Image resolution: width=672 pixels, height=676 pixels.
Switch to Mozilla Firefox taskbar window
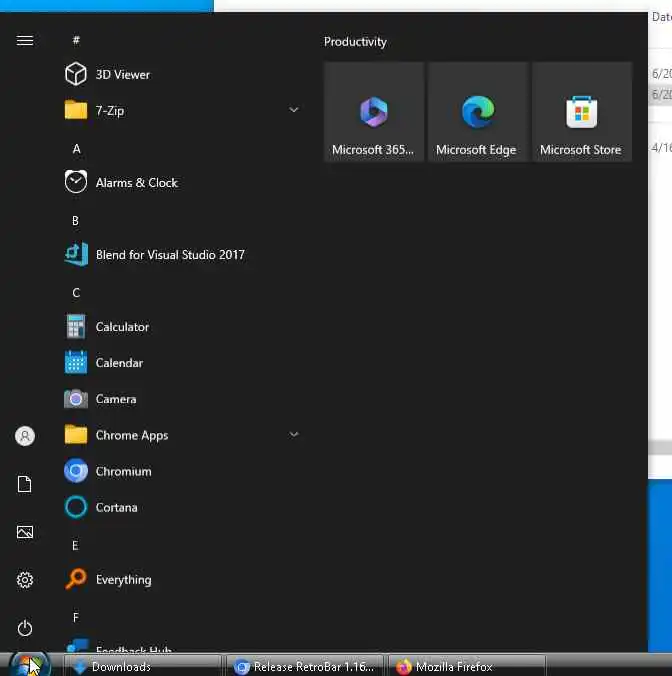pyautogui.click(x=467, y=667)
